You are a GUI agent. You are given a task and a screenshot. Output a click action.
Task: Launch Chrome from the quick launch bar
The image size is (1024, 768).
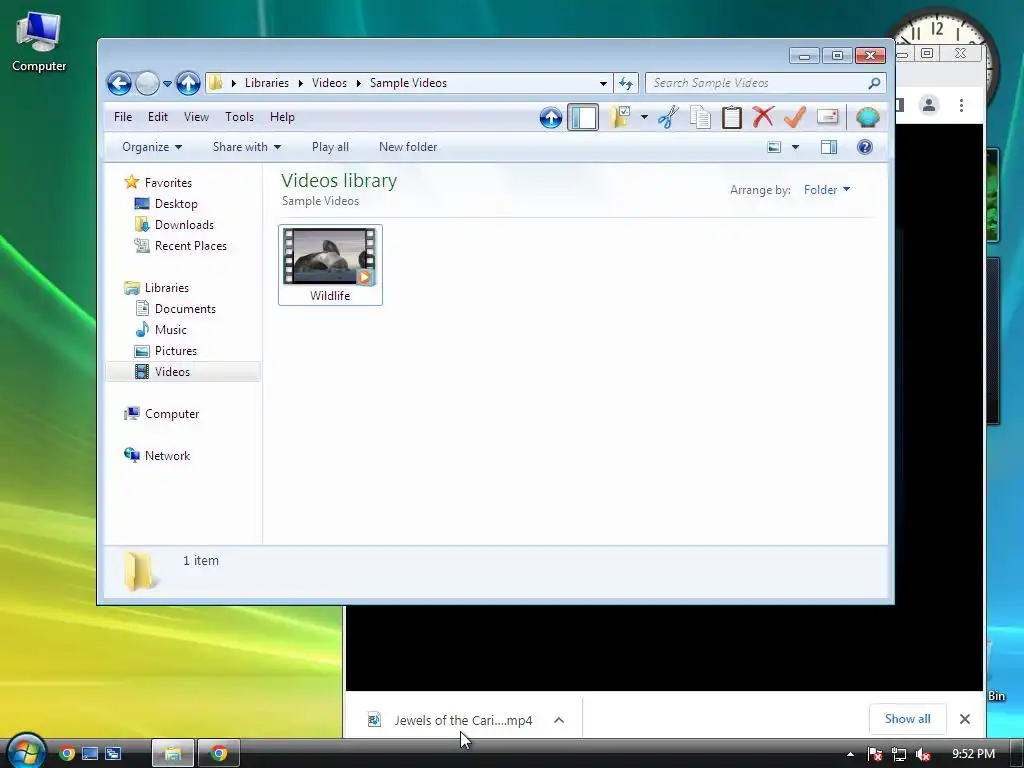pos(67,753)
